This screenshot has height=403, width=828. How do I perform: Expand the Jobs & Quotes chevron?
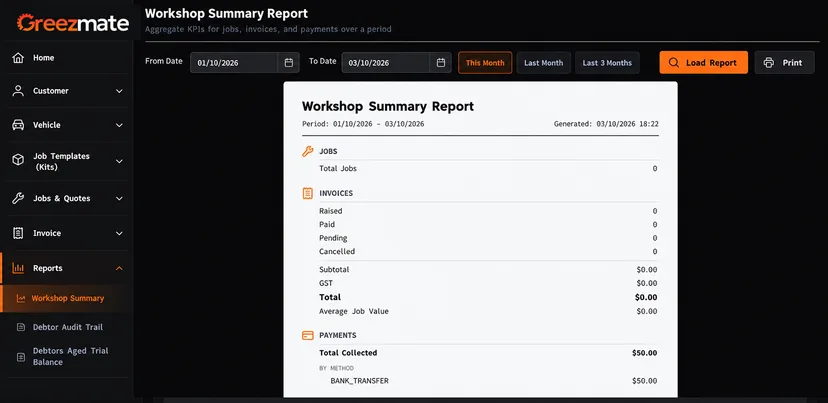(x=119, y=199)
